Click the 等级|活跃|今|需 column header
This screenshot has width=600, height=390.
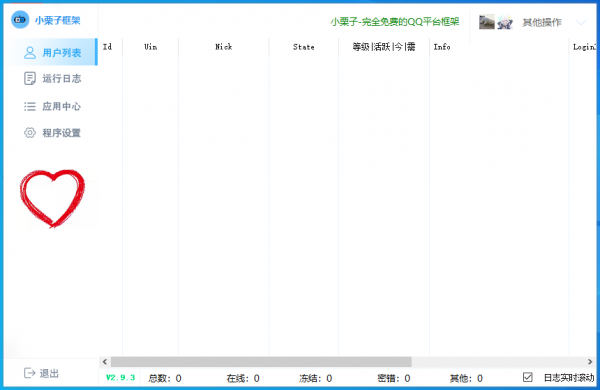tap(384, 47)
